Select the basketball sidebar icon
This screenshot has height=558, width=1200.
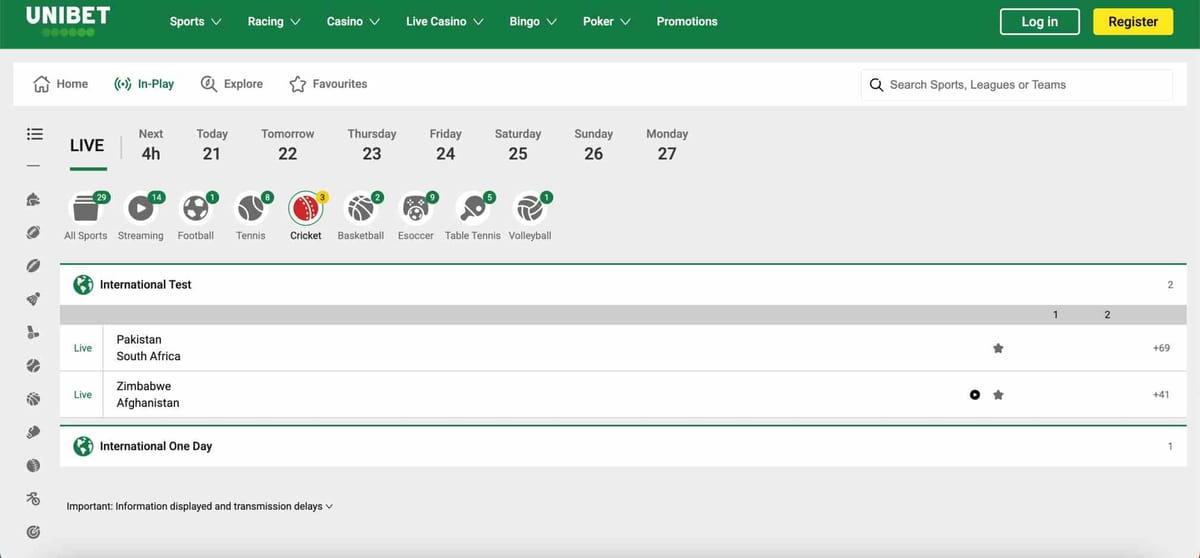pos(34,399)
